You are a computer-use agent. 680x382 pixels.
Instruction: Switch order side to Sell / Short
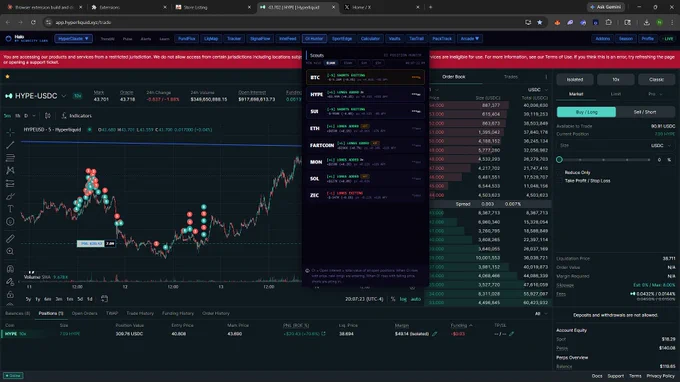click(644, 112)
